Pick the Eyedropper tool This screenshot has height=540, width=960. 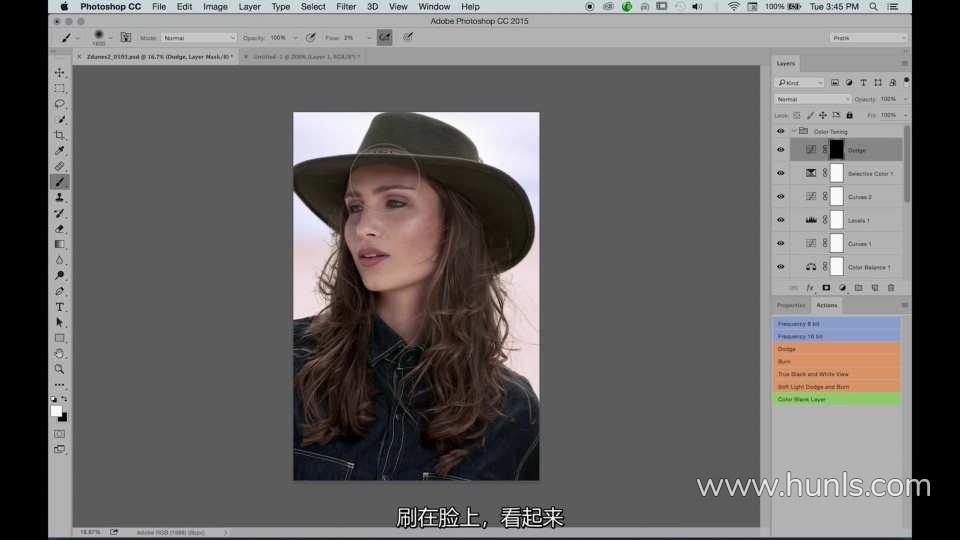point(60,151)
